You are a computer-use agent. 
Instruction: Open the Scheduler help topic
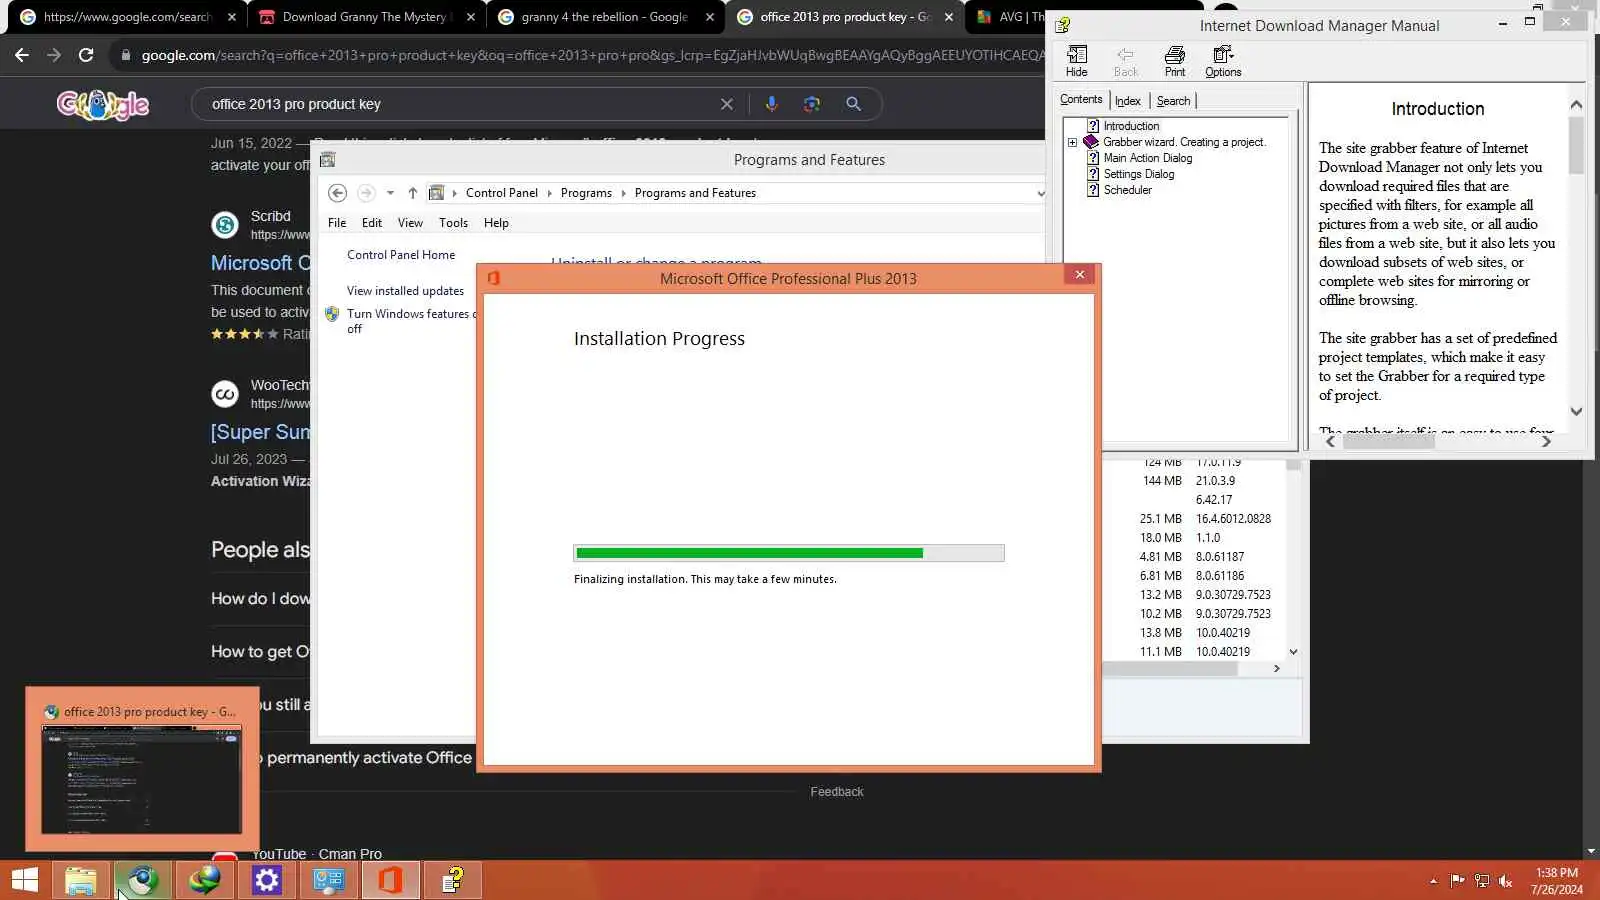click(x=1127, y=190)
